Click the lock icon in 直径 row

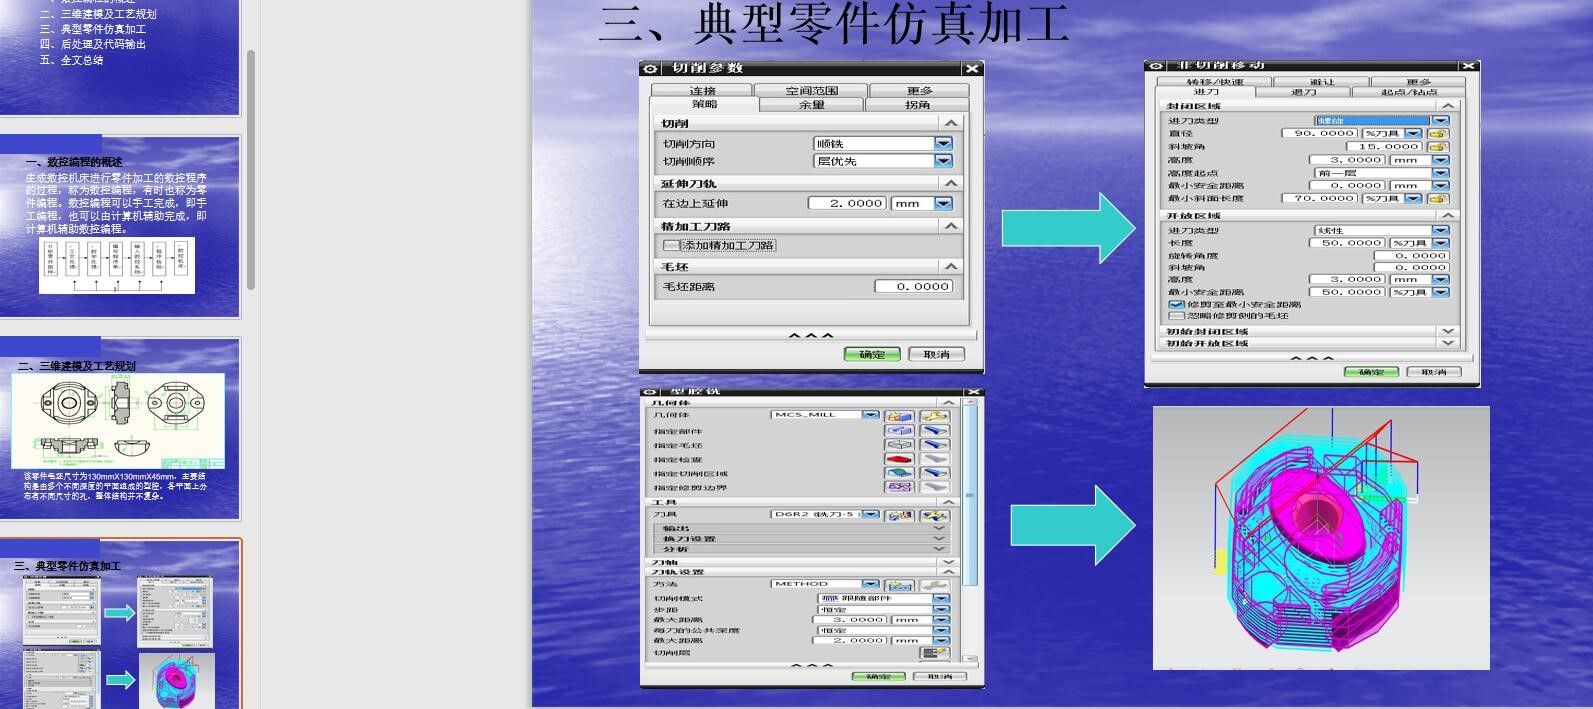click(x=1438, y=133)
